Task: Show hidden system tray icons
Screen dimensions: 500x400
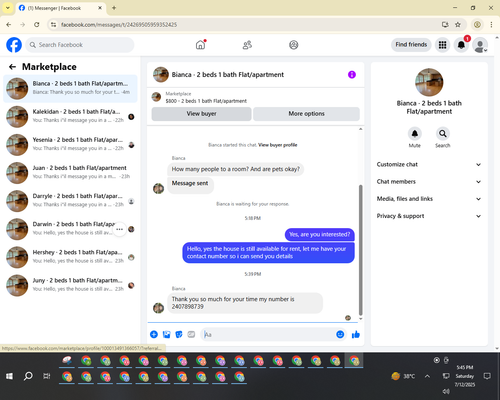Action: (x=427, y=376)
